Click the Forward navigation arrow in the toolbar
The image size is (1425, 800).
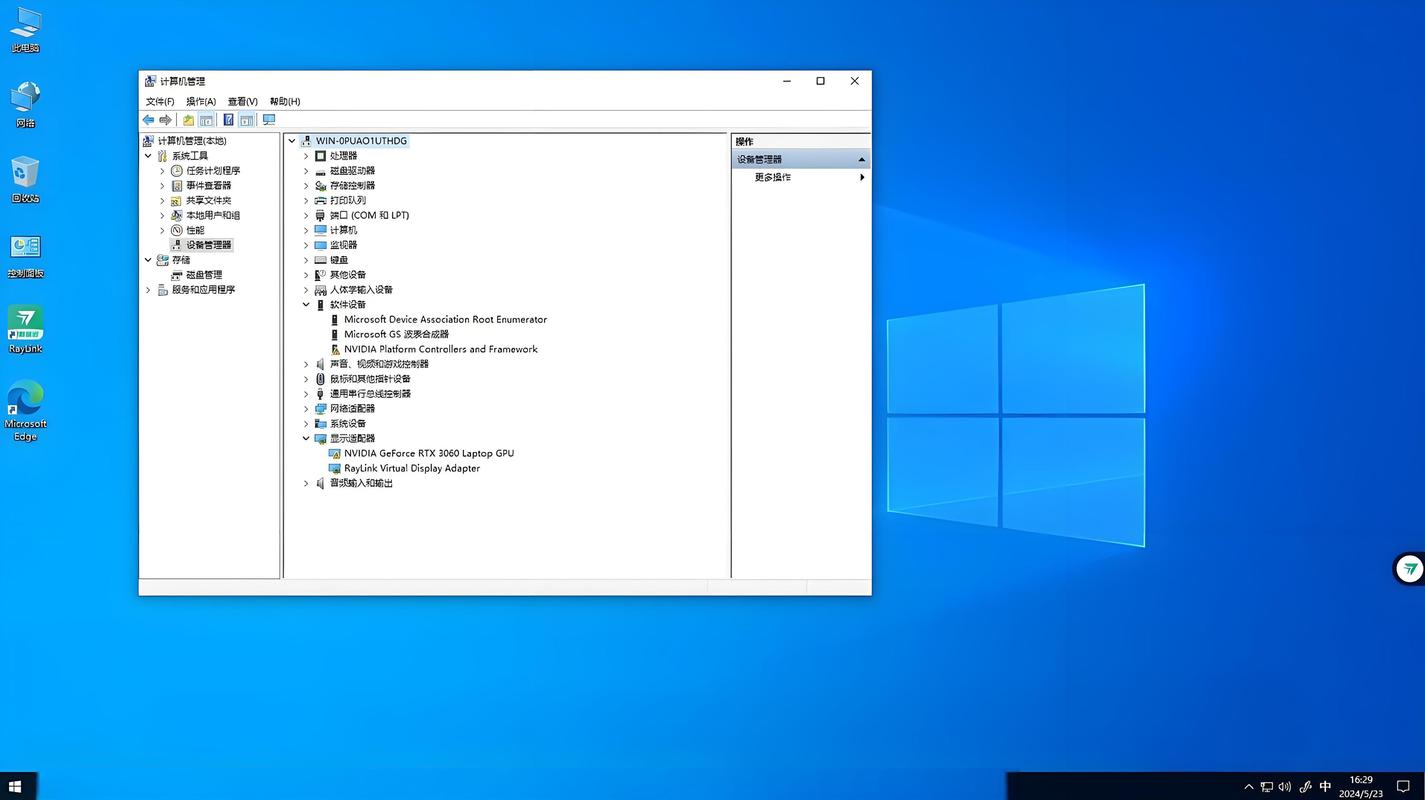point(165,119)
